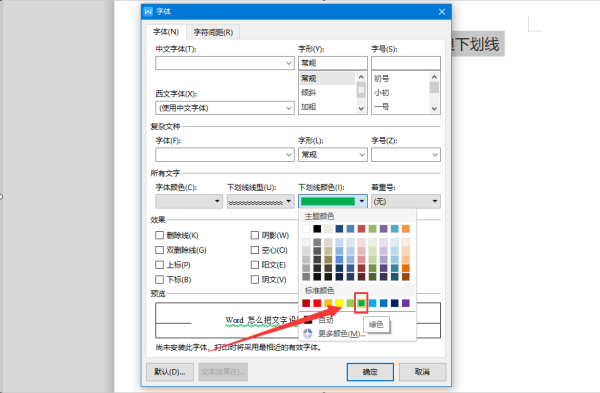600x393 pixels.
Task: Select 倾斜 in the 字形 list
Action: [328, 92]
